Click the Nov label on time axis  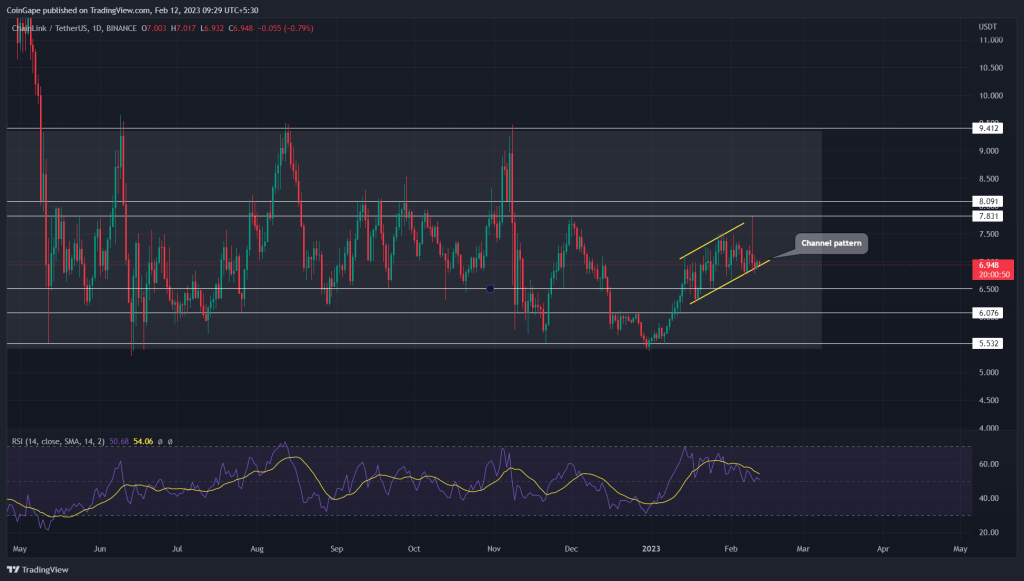[x=493, y=549]
